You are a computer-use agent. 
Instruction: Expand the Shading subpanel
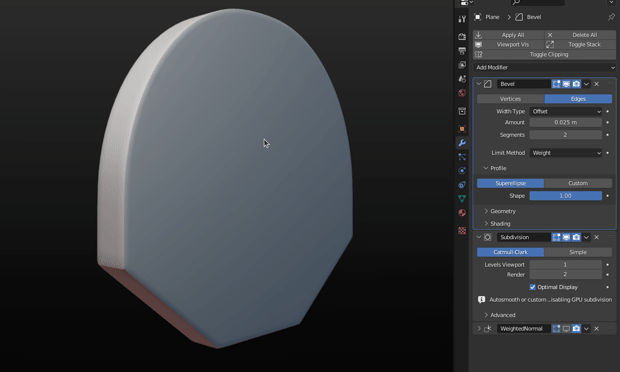(x=486, y=224)
